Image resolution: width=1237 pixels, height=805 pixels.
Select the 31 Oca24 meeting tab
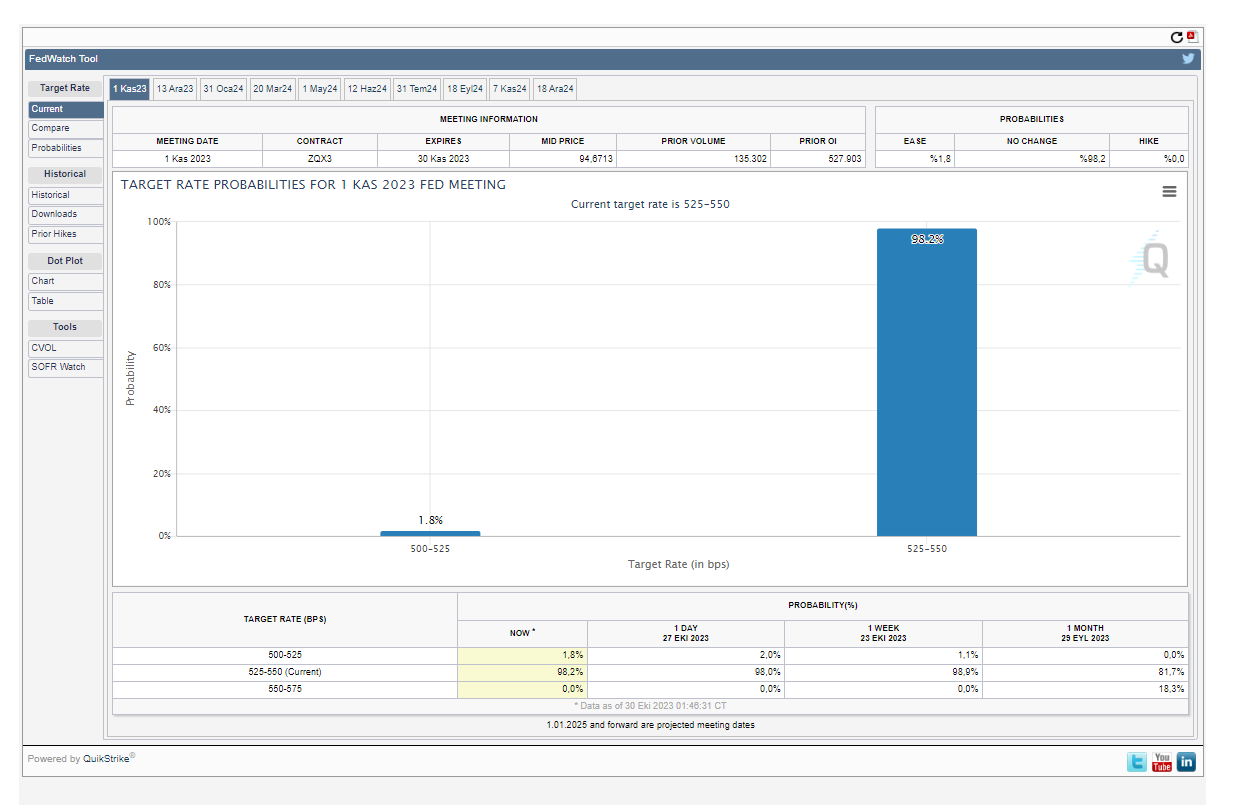pyautogui.click(x=223, y=89)
